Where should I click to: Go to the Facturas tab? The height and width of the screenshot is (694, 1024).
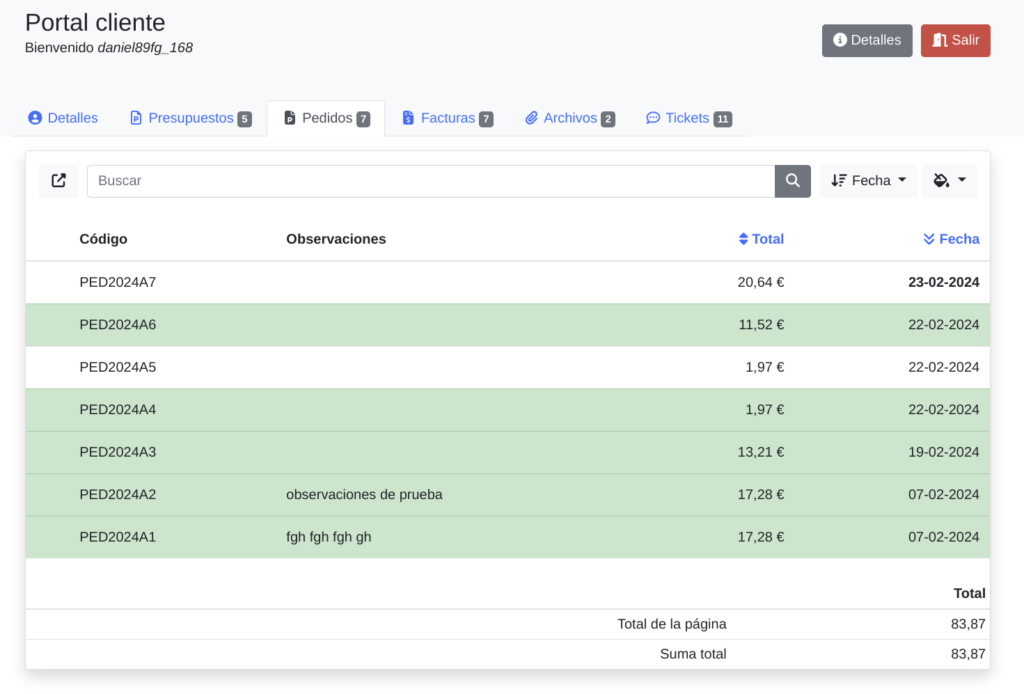click(447, 118)
